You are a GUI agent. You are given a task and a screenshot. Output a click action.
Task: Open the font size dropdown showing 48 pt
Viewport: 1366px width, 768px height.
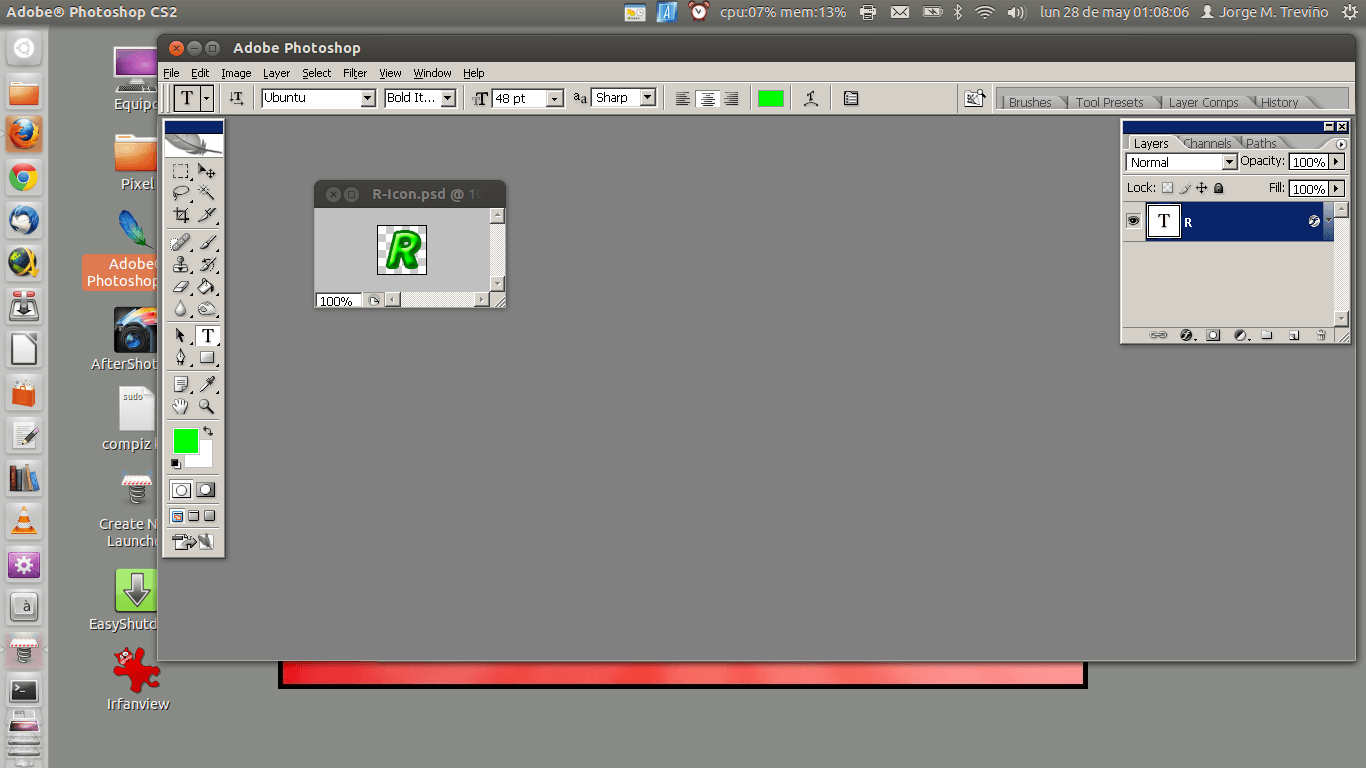point(555,98)
